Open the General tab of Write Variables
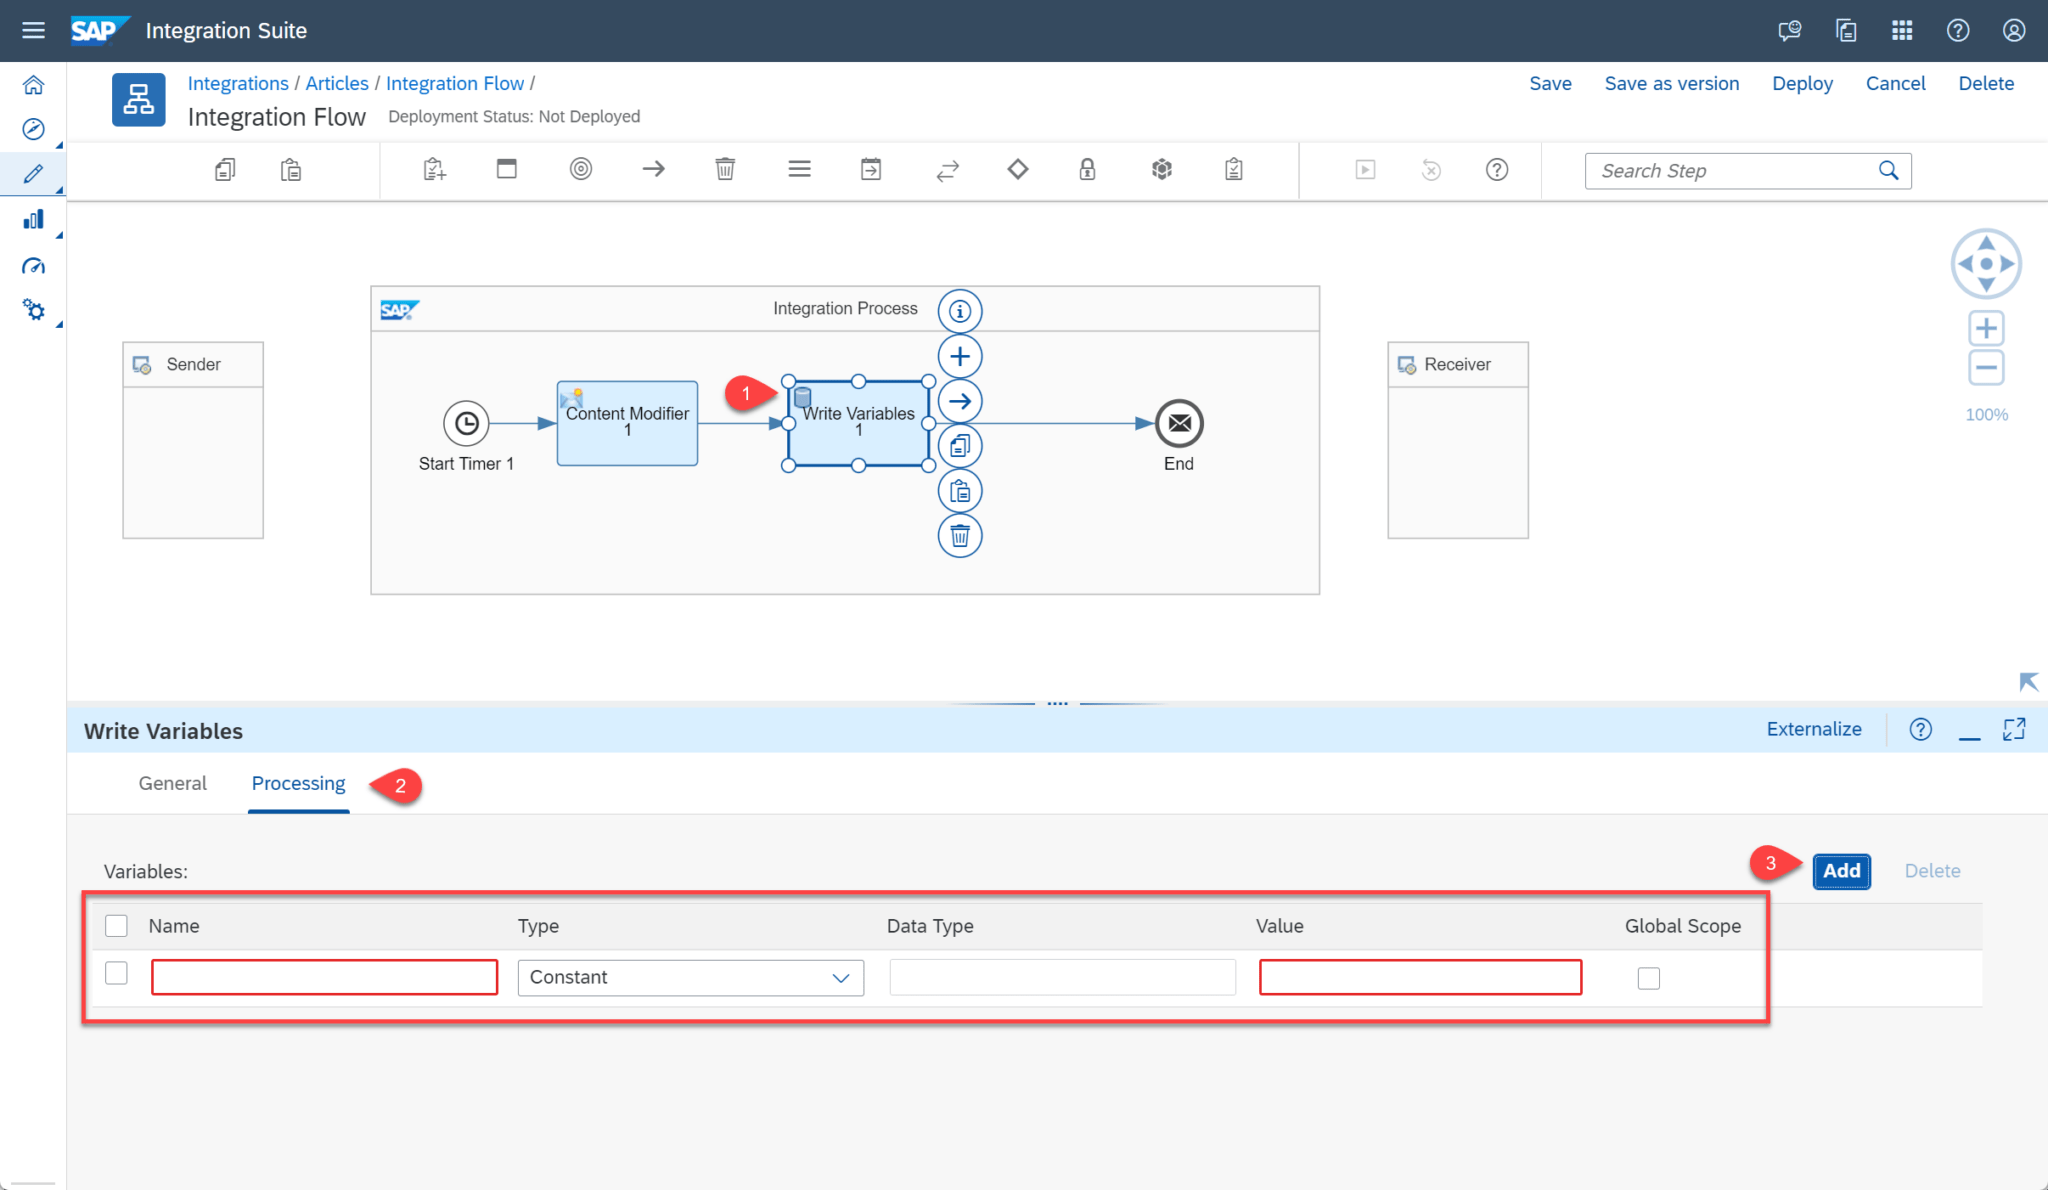Image resolution: width=2048 pixels, height=1190 pixels. pyautogui.click(x=172, y=783)
